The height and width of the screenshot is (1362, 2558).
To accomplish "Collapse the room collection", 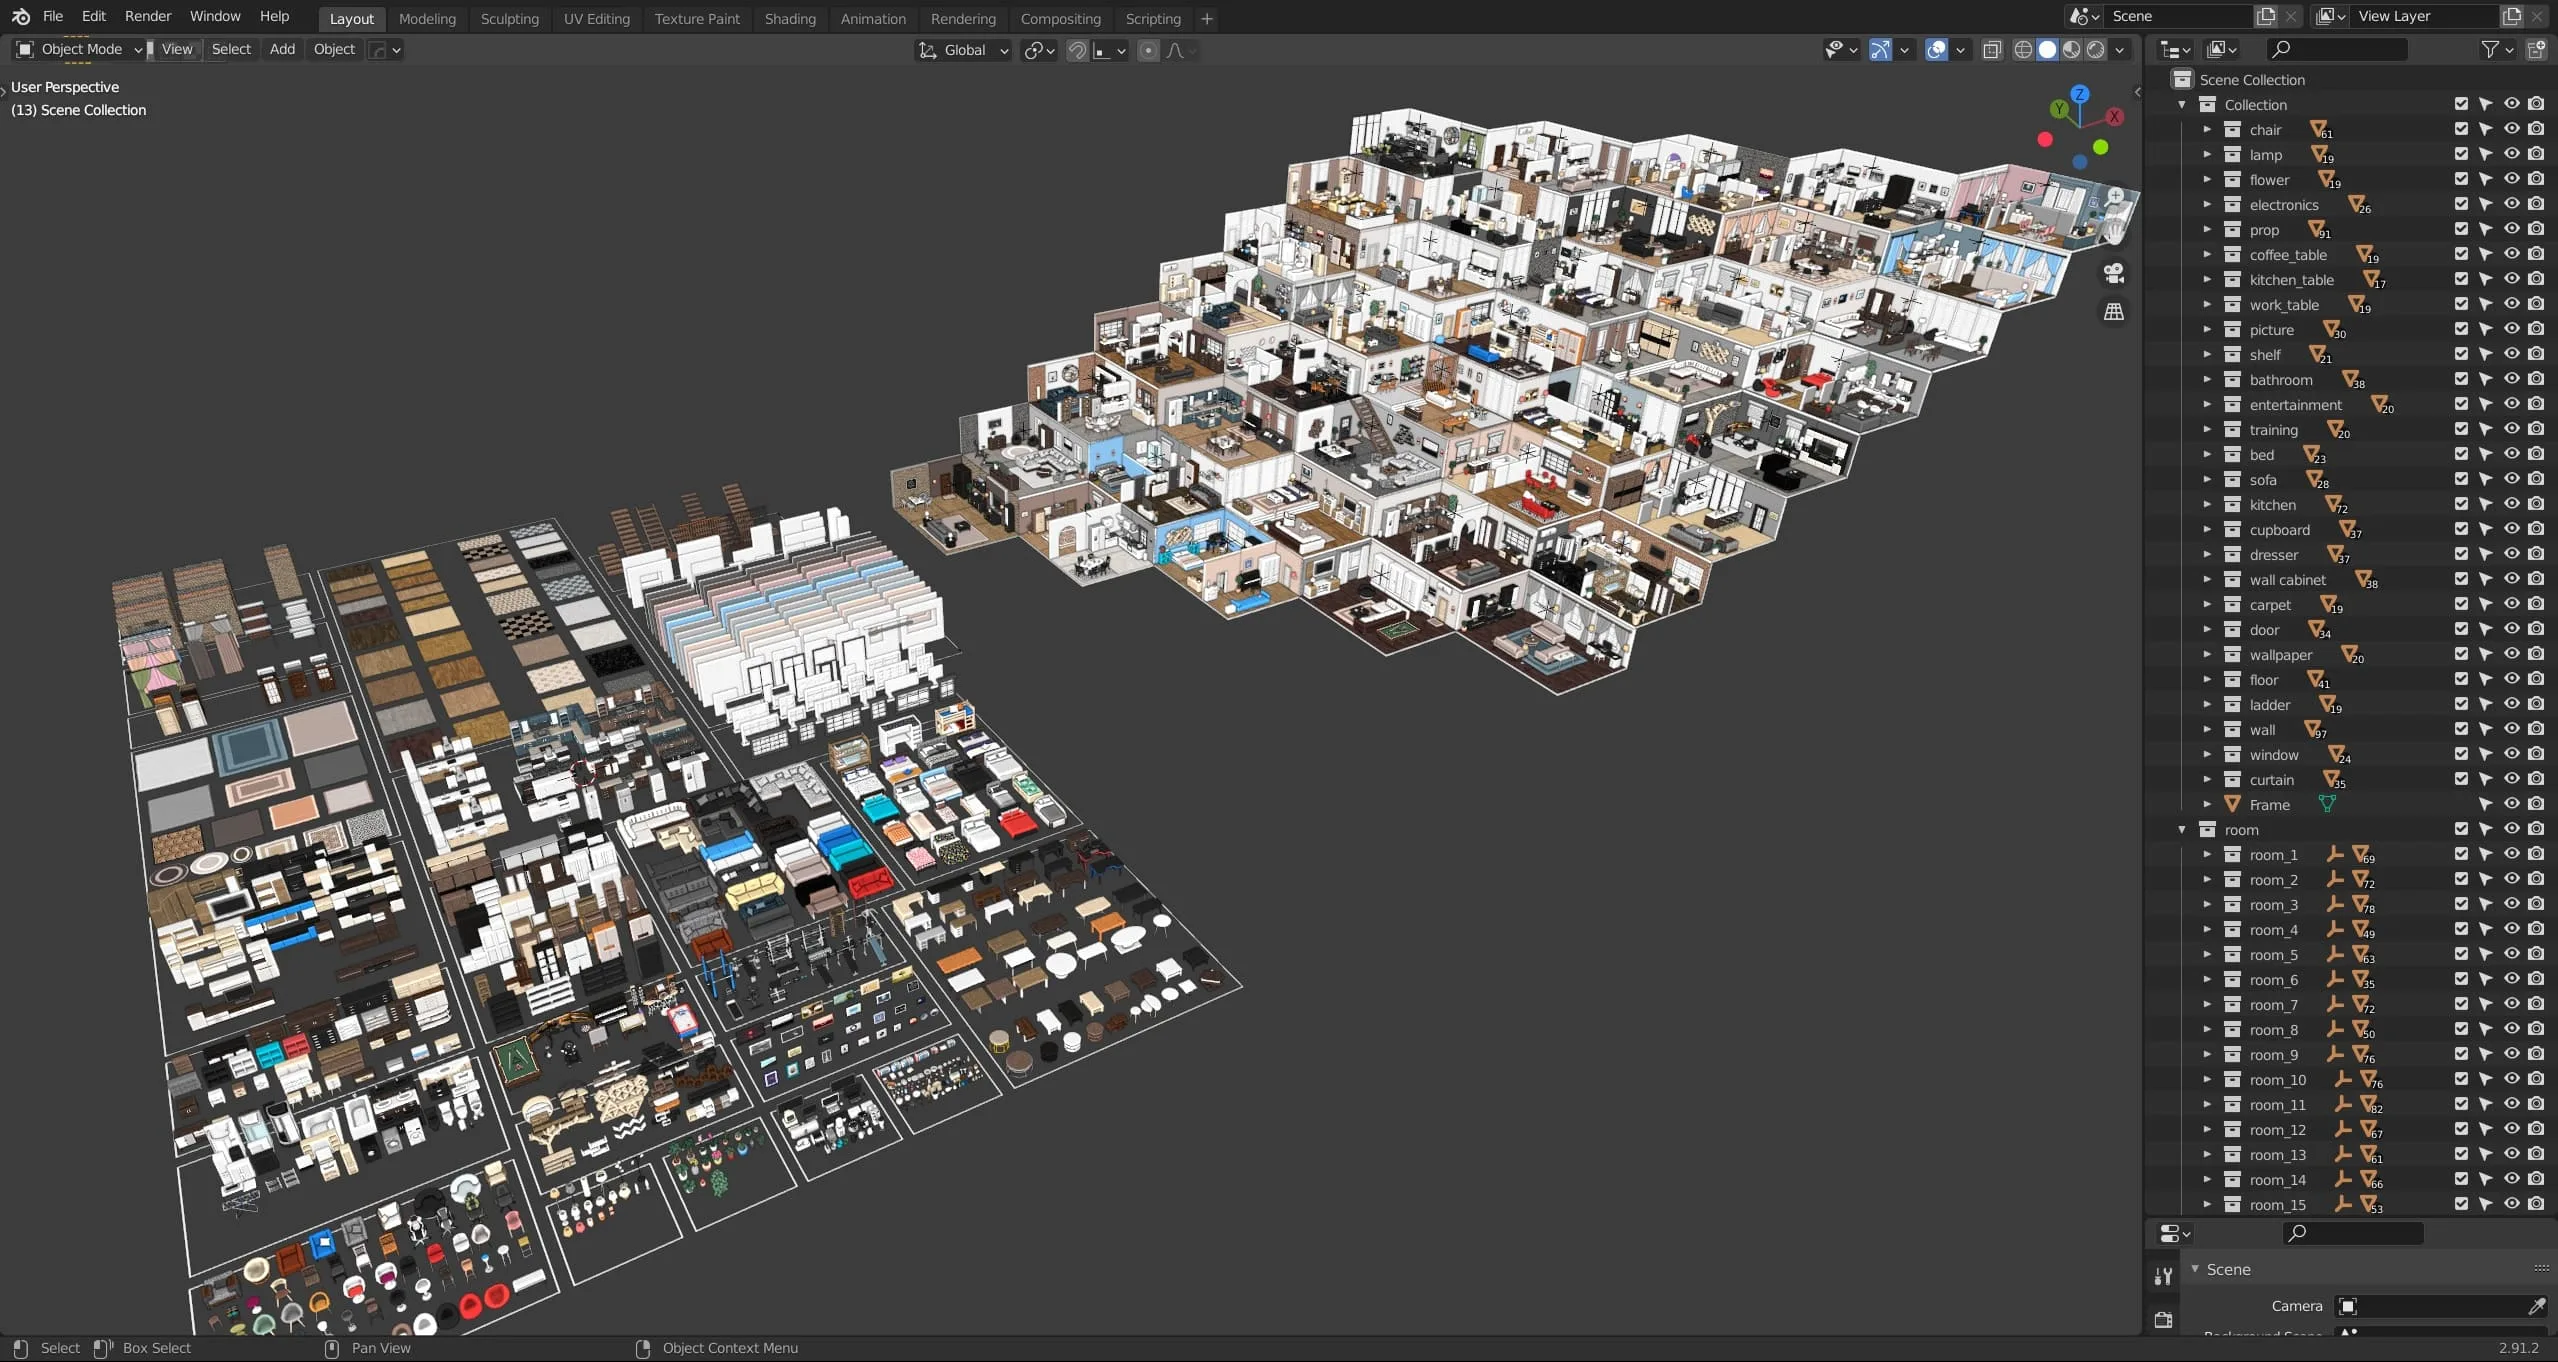I will pos(2182,829).
